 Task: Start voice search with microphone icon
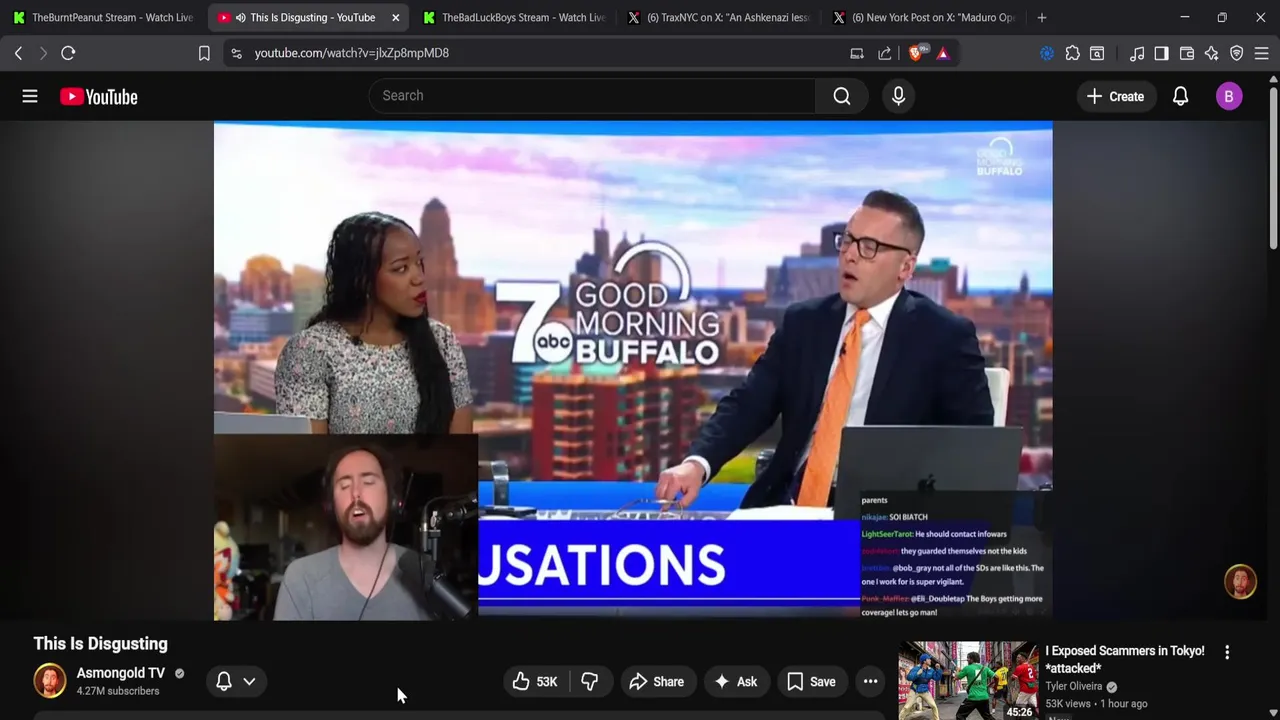(898, 96)
